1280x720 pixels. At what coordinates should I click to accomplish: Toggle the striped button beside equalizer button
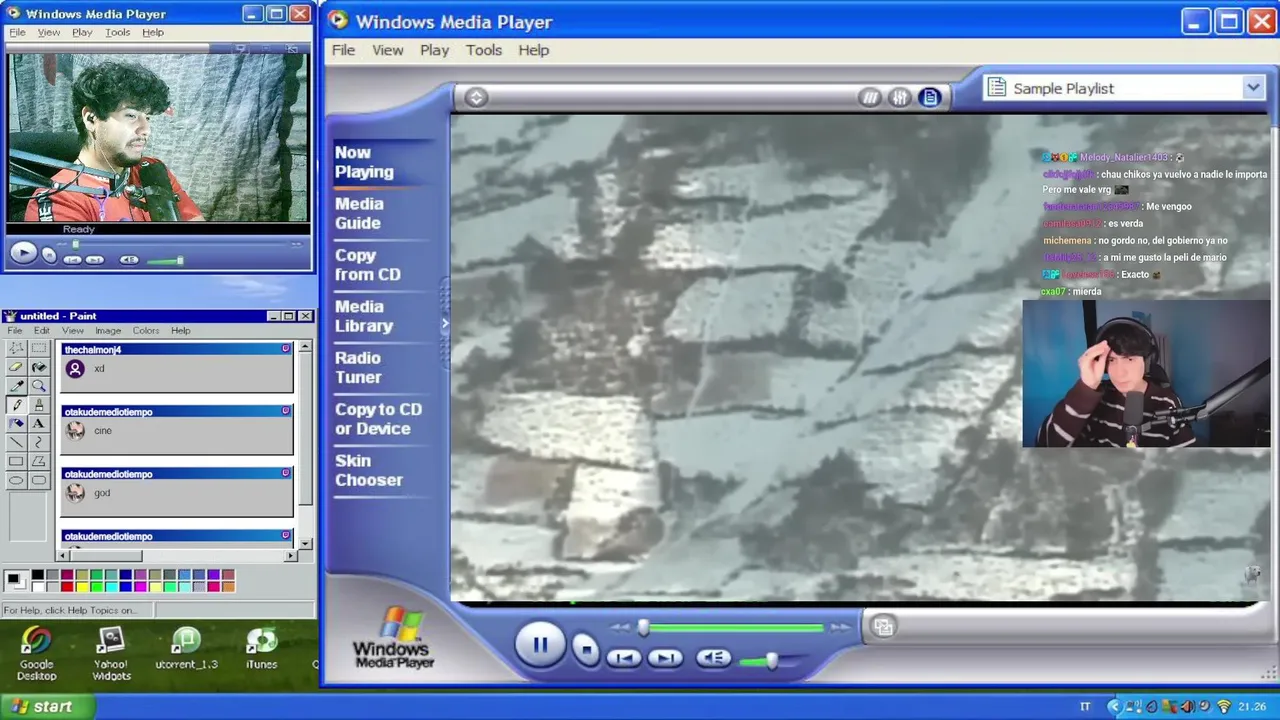870,97
